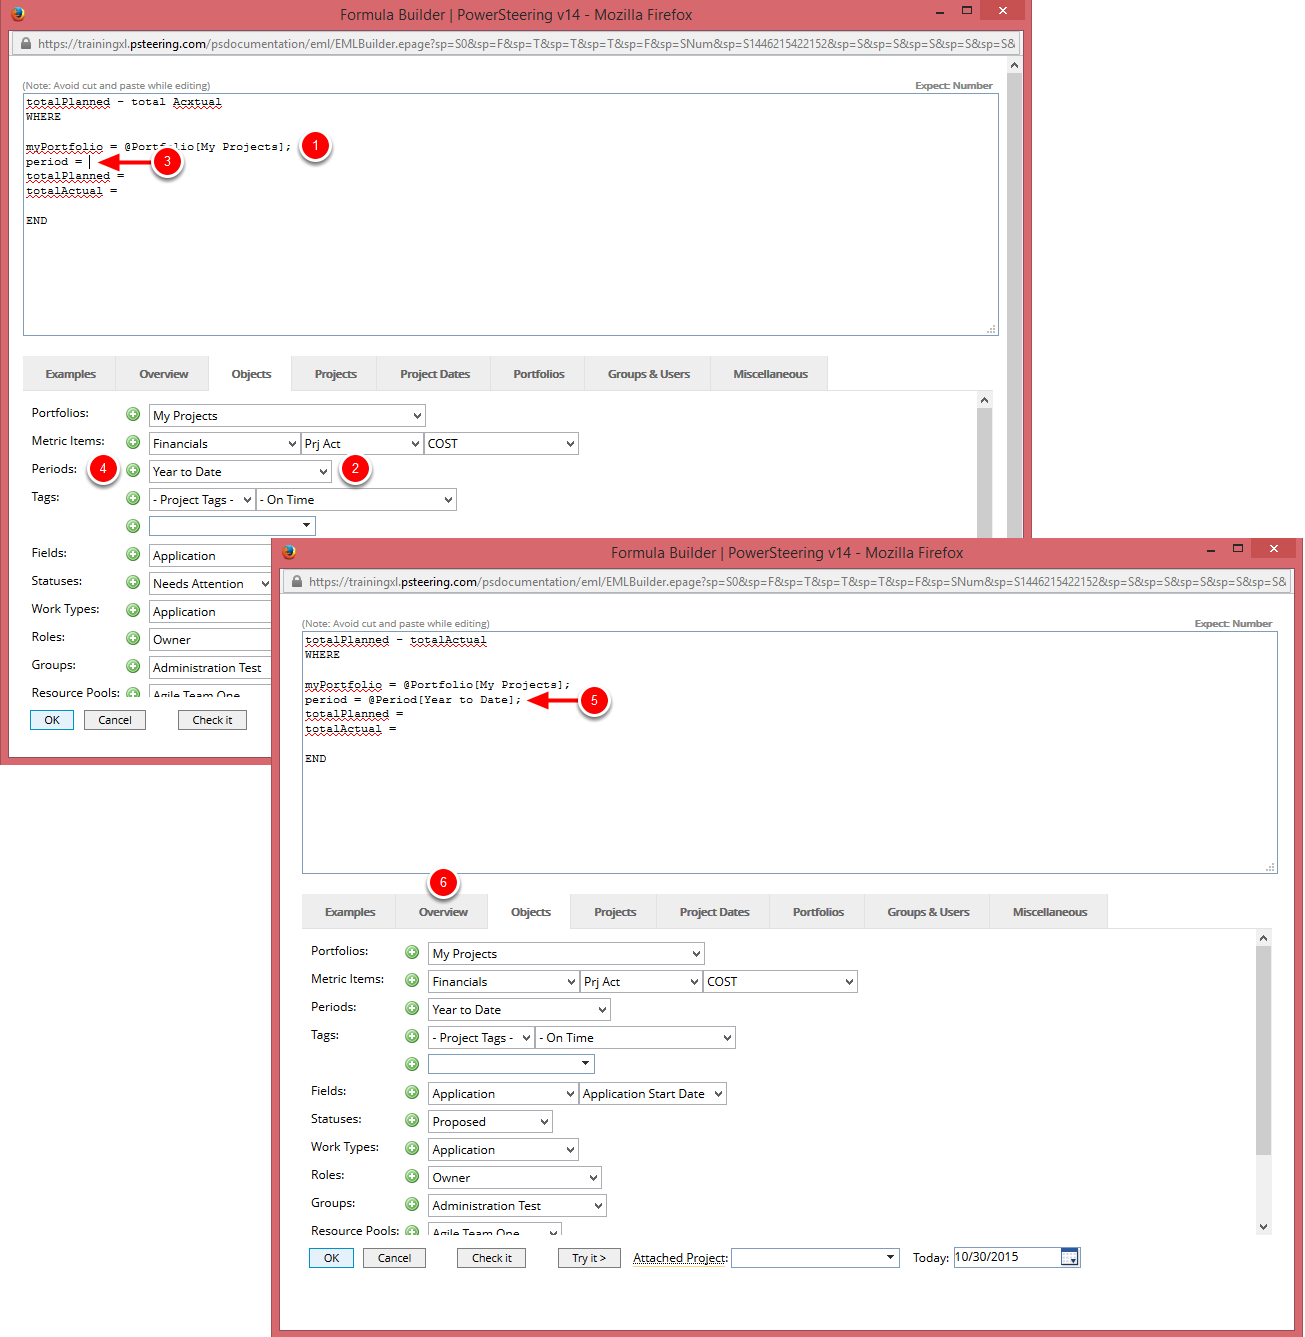Screen dimensions: 1305x1337
Task: Open Prj Act dropdown in front window
Action: click(x=641, y=982)
